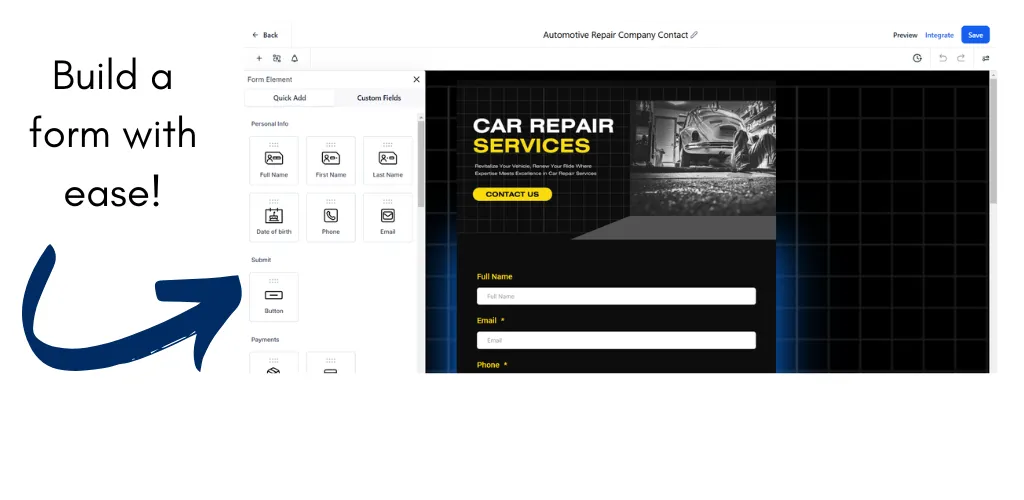Click the Preview button
1024x500 pixels.
point(904,35)
